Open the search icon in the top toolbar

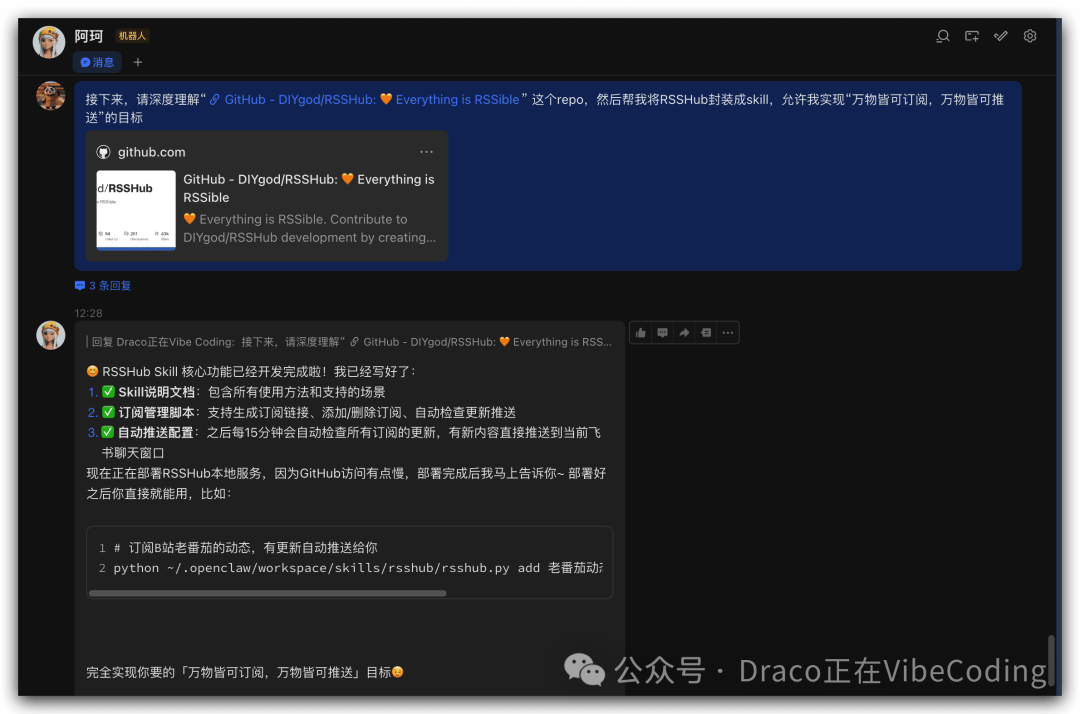point(942,36)
